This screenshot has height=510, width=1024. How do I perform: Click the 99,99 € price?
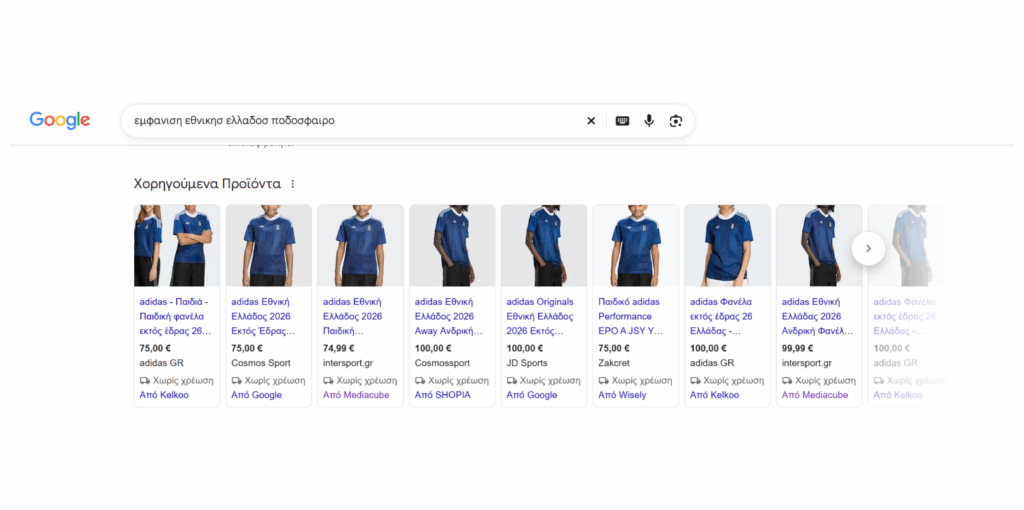(797, 348)
